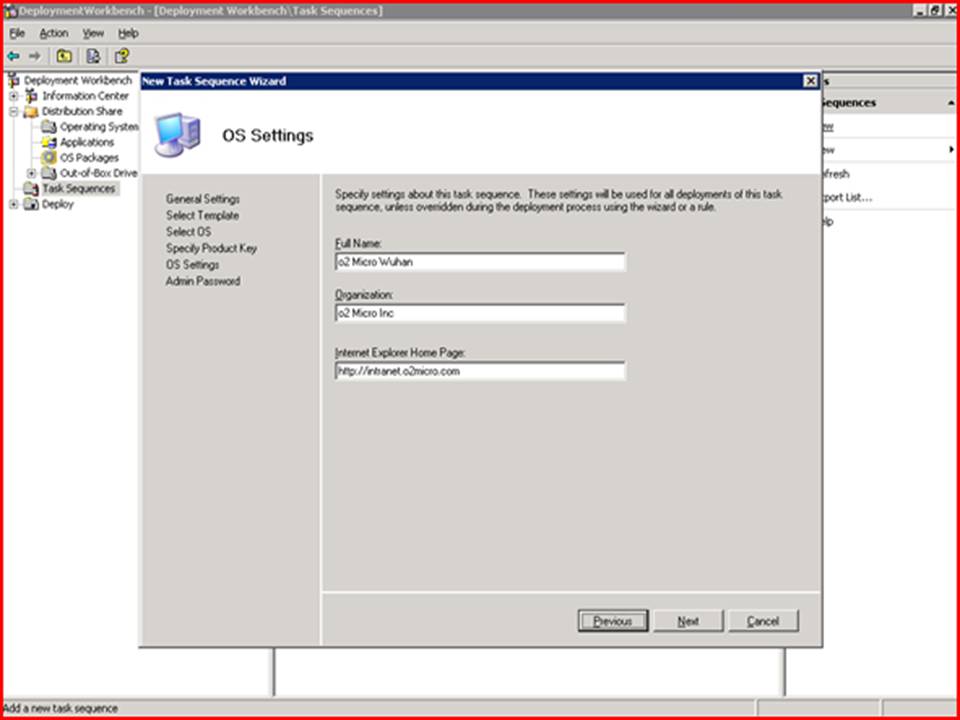Restore the inner MMC window
The image size is (960, 720).
tap(935, 10)
